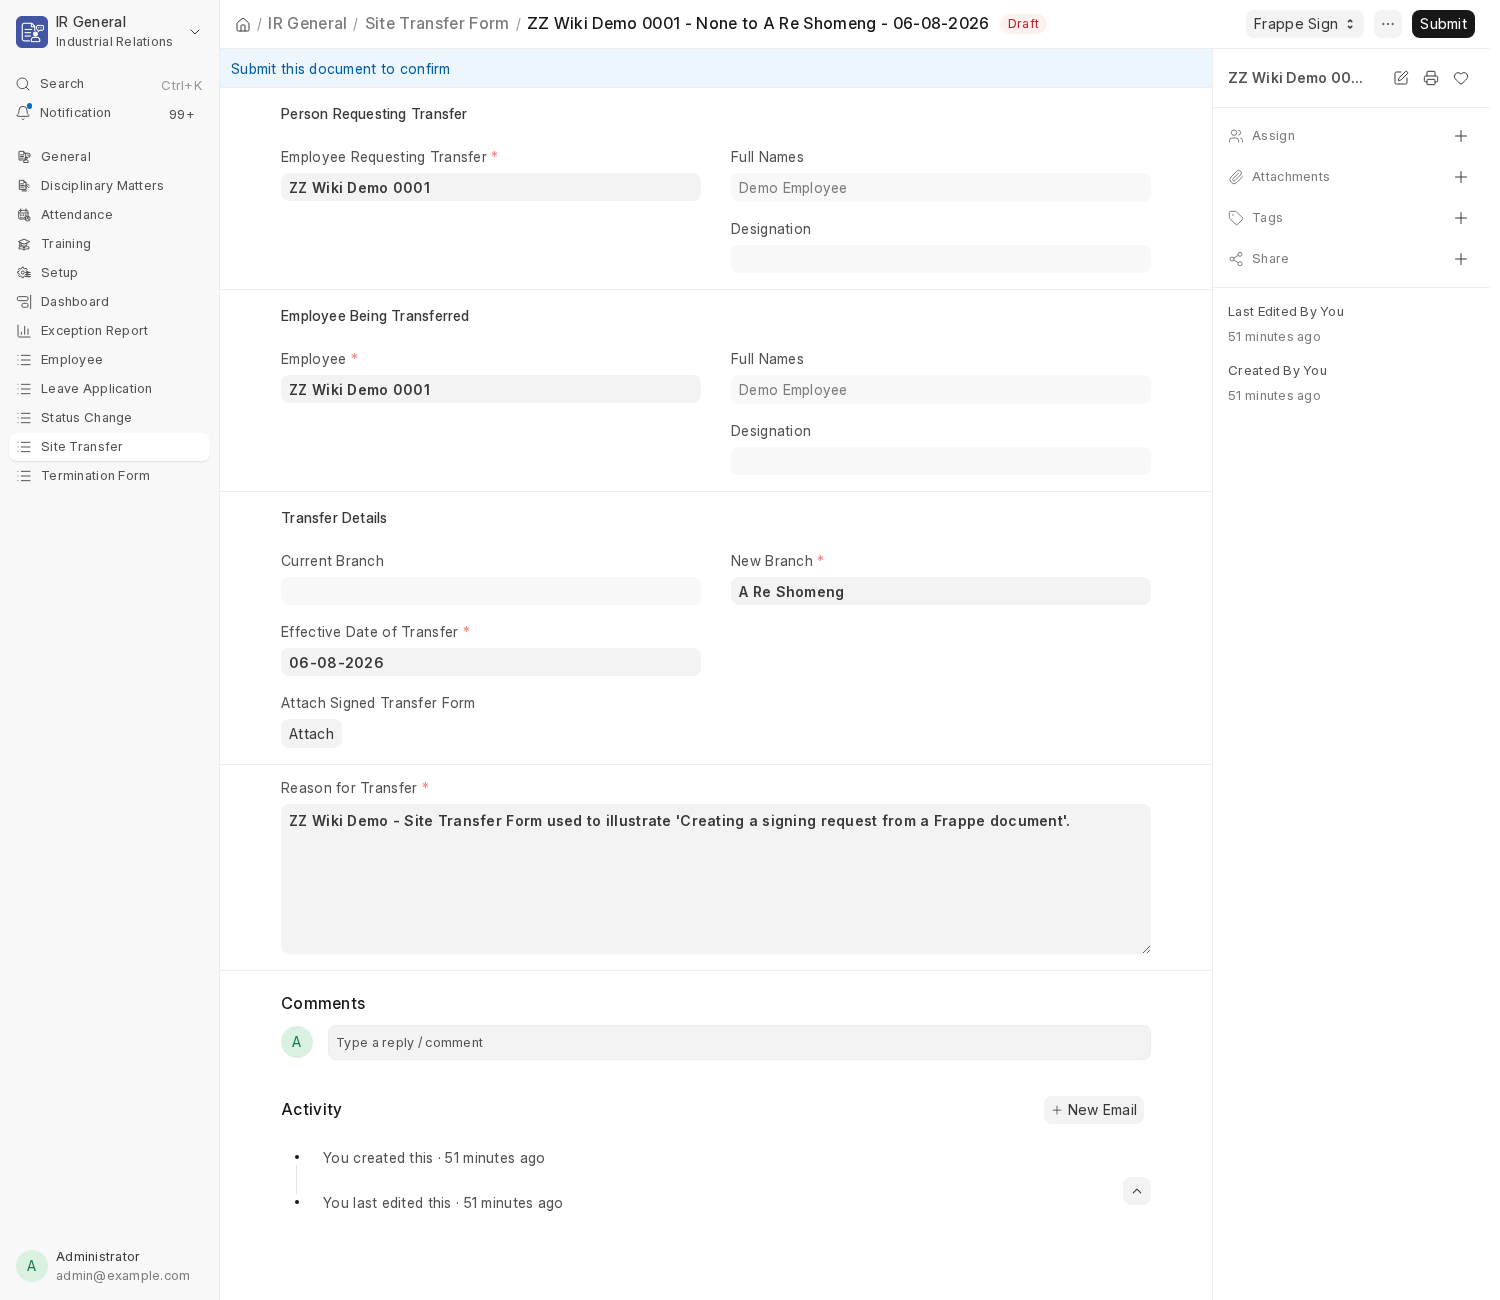Open the Frappe Sign dropdown
The width and height of the screenshot is (1500, 1300).
(1304, 24)
